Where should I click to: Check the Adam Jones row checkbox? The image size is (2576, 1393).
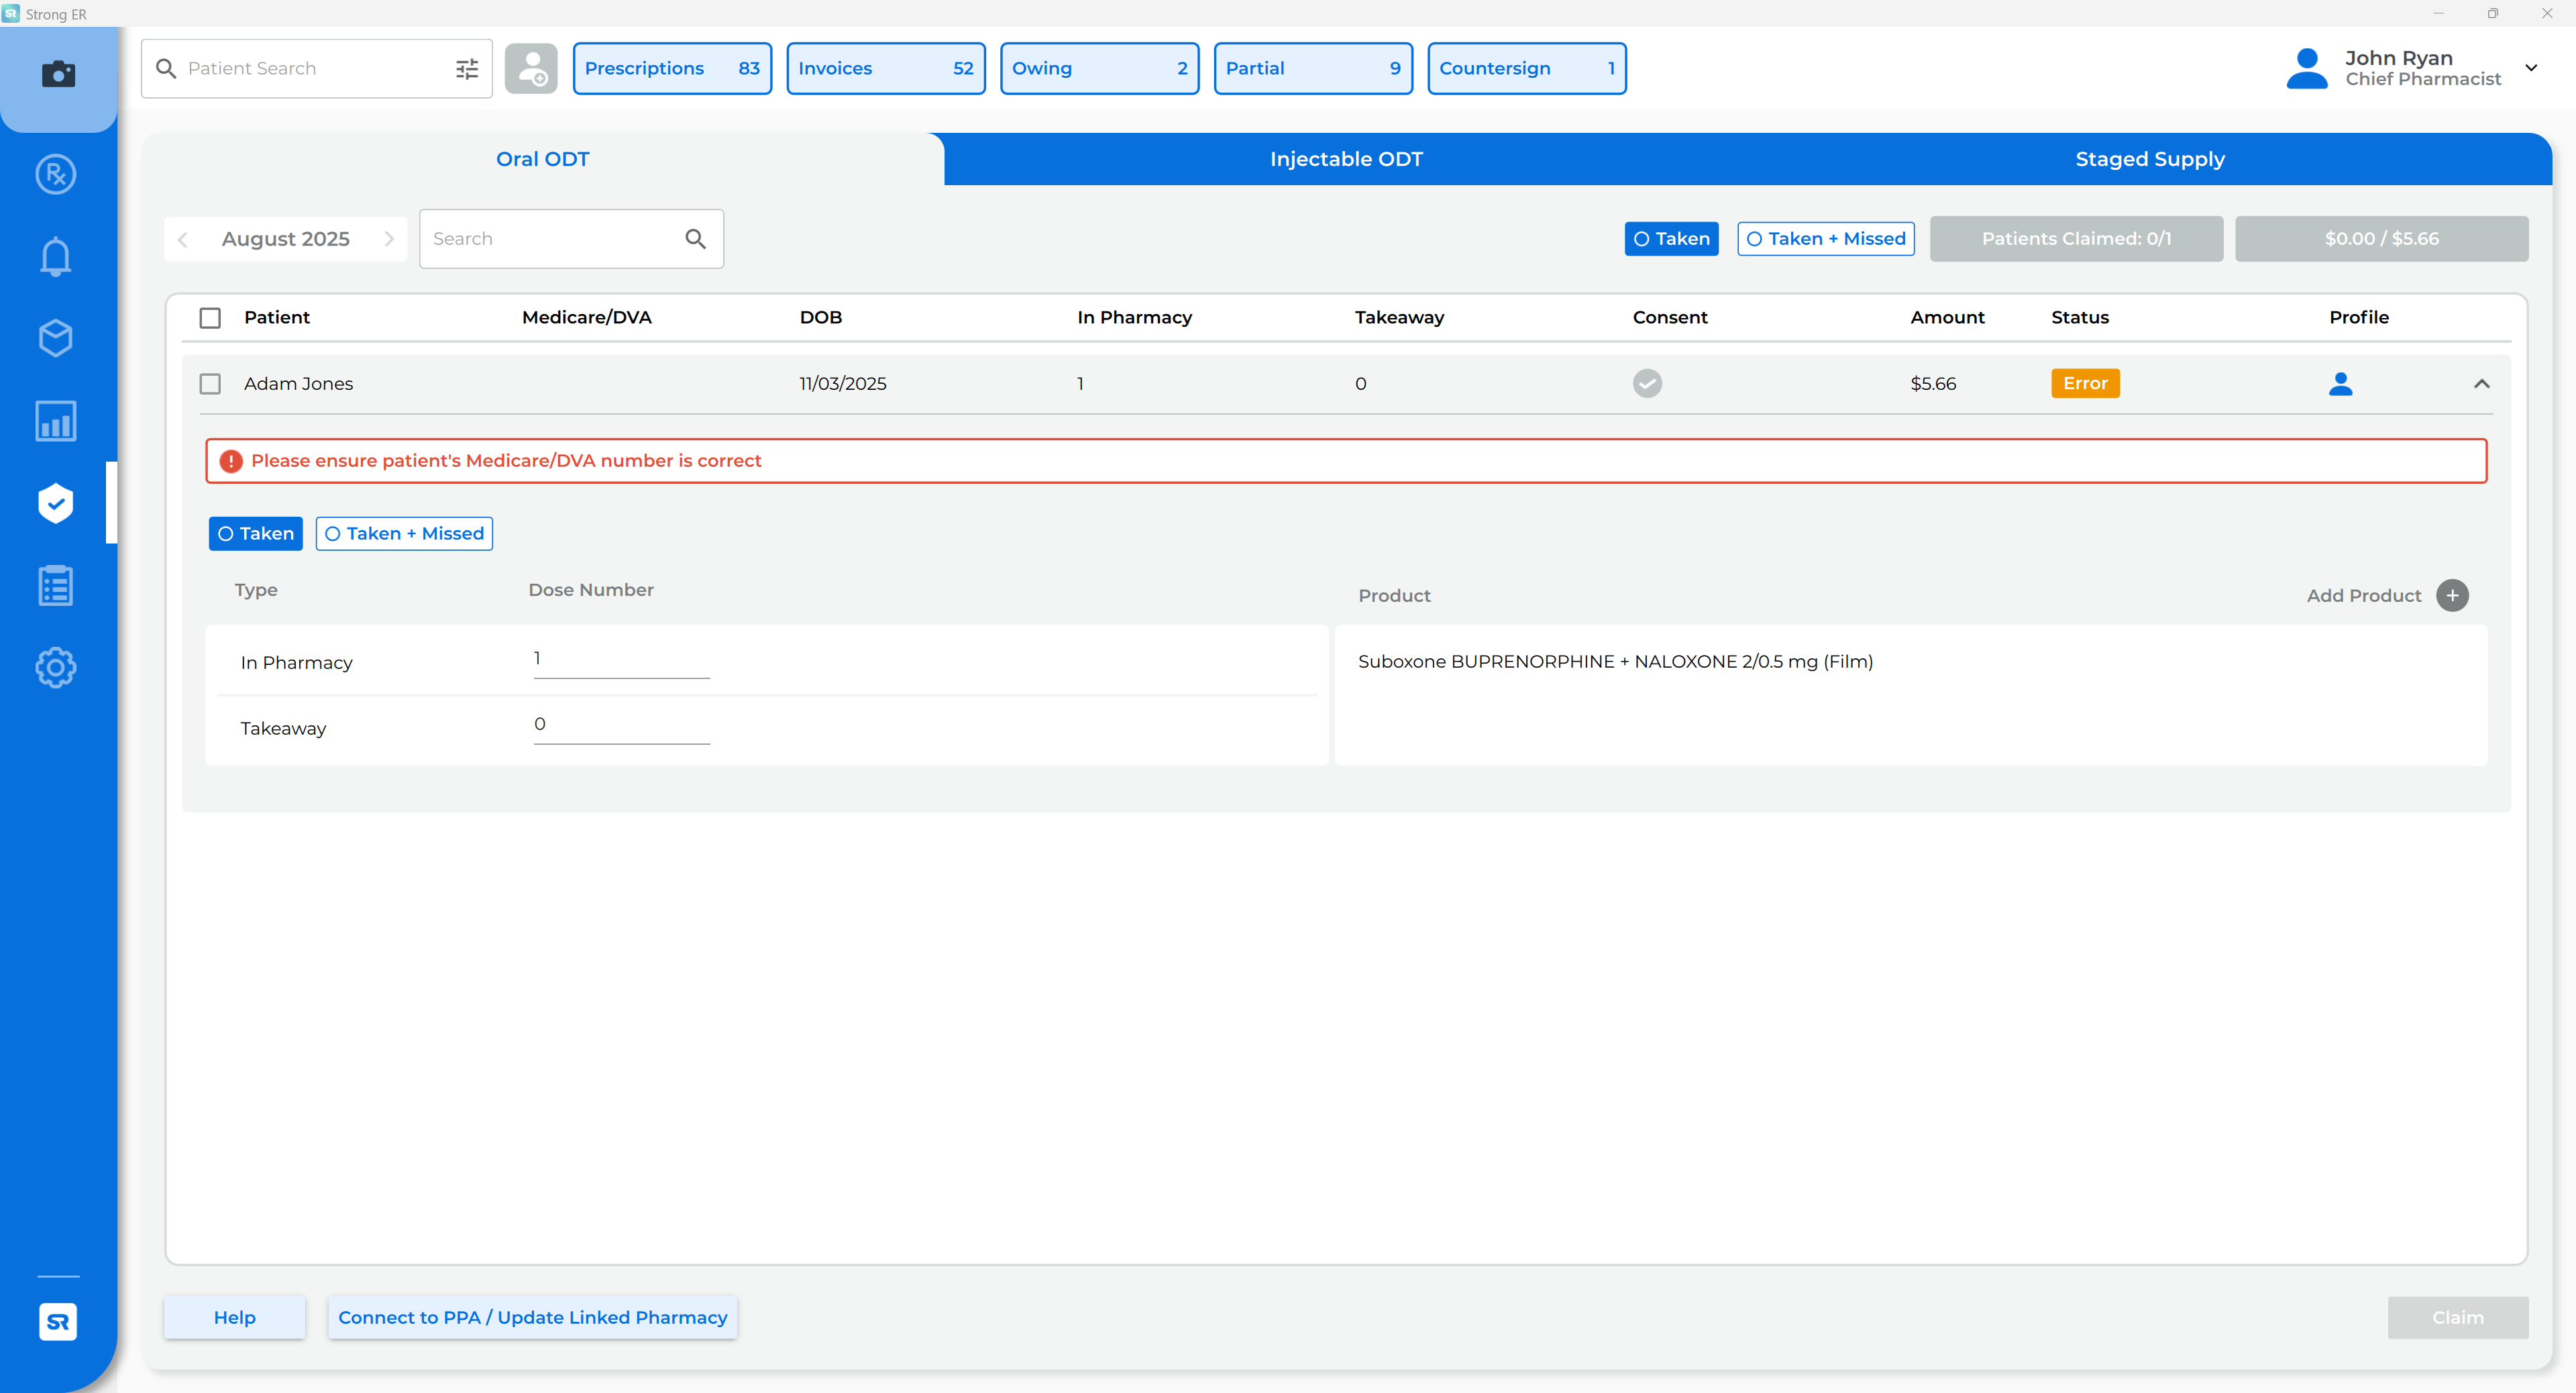[x=210, y=384]
